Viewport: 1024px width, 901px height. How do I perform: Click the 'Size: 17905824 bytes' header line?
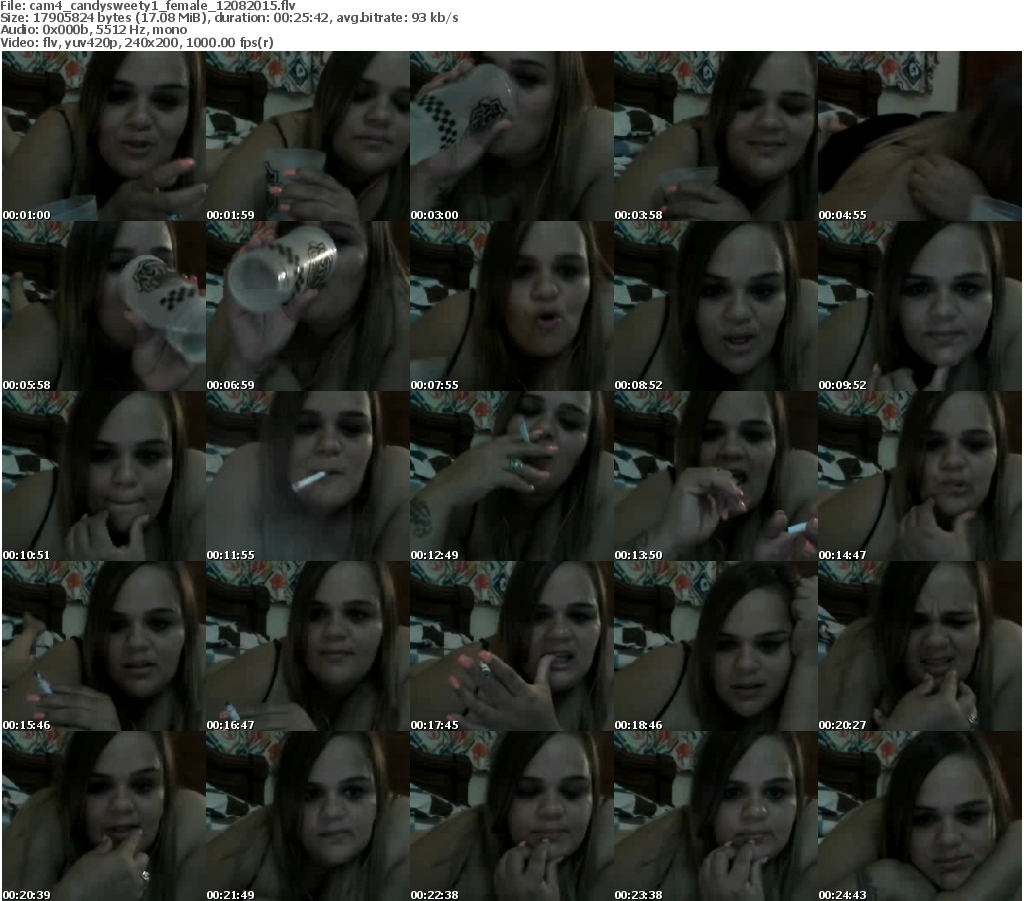(x=229, y=18)
